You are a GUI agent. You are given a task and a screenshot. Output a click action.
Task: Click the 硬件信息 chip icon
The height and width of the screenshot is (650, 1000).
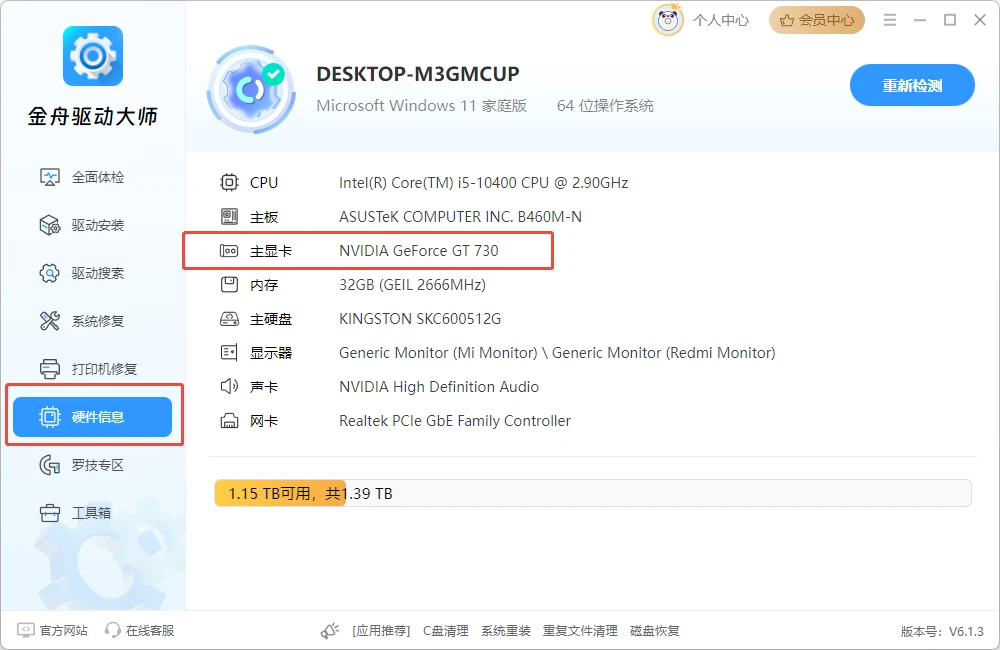(50, 417)
